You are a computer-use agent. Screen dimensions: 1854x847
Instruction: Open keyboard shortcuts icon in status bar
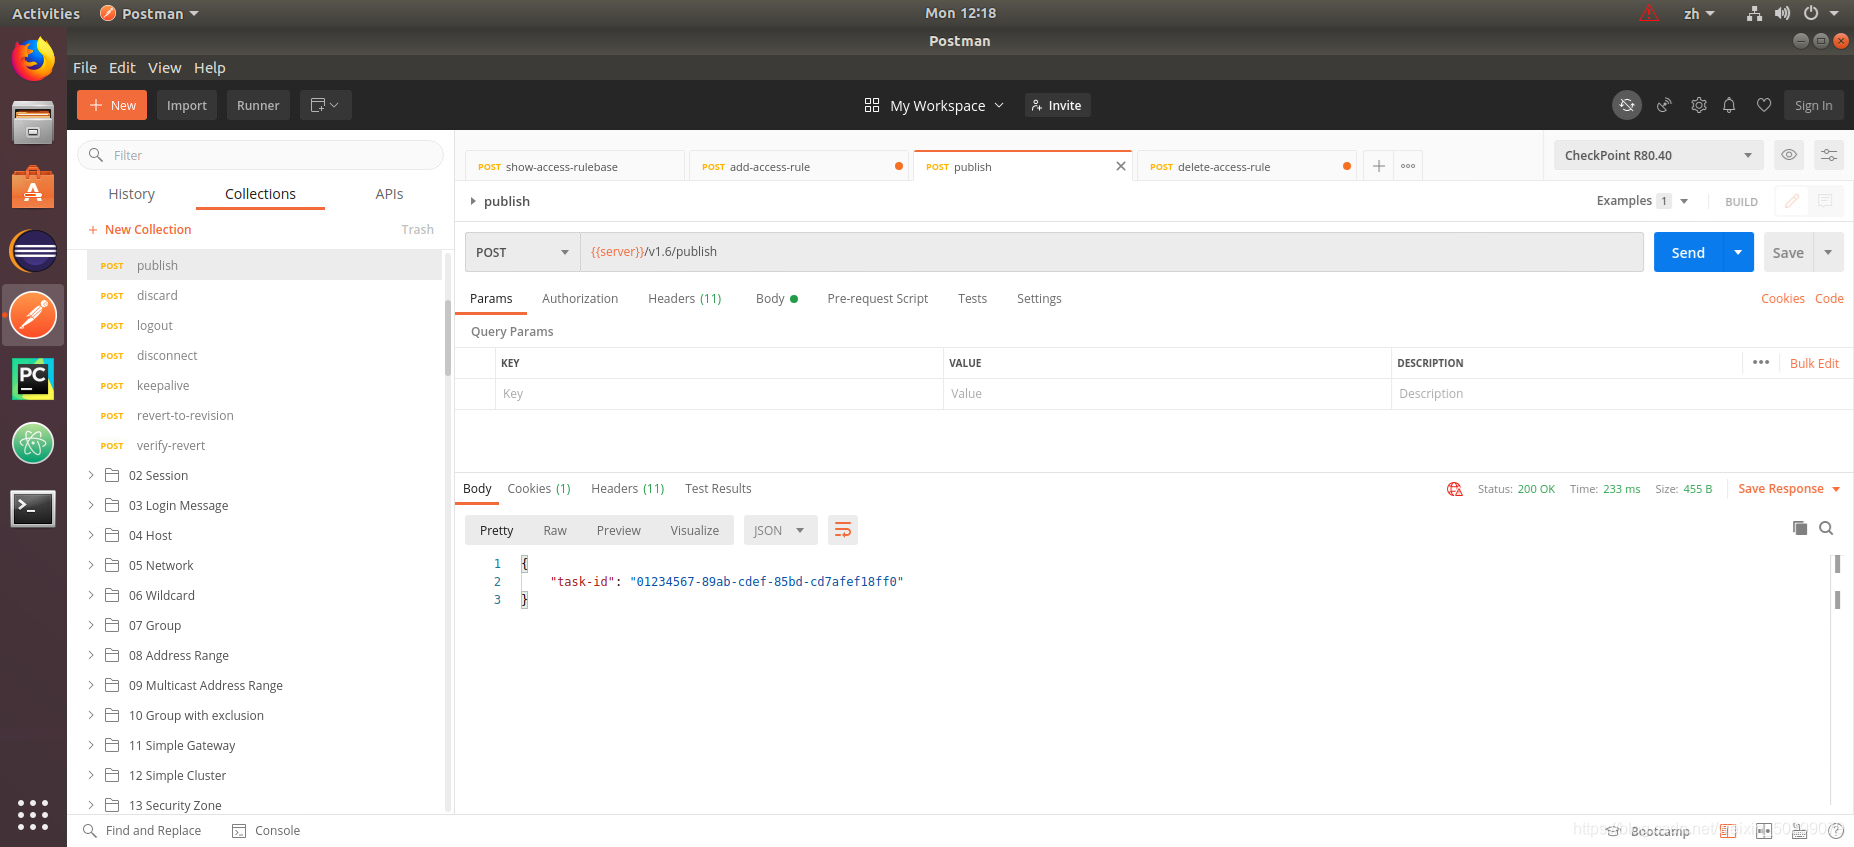[1799, 831]
